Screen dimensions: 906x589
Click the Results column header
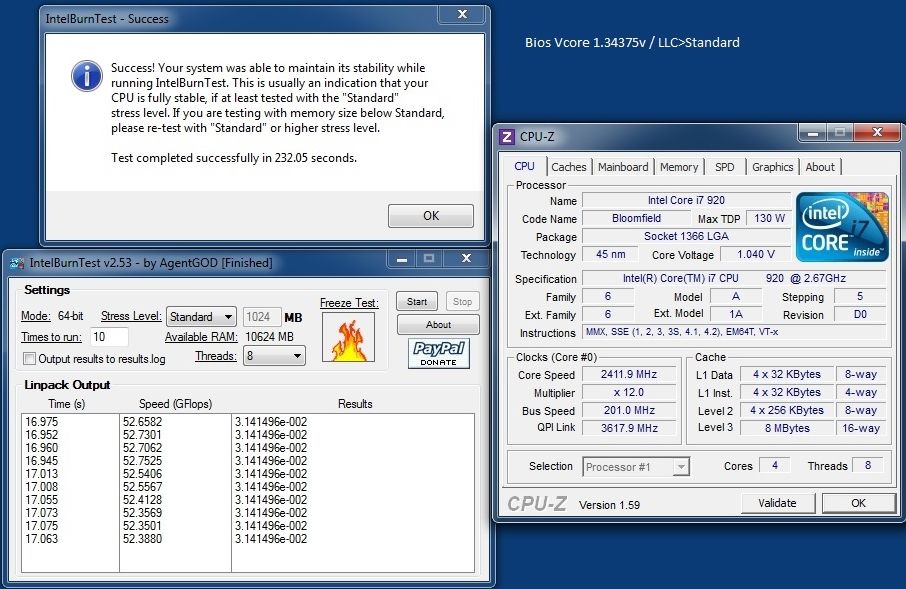coord(355,404)
